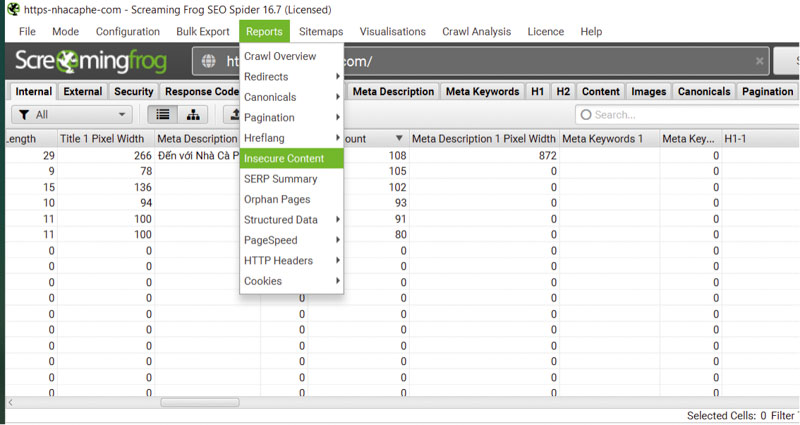The image size is (800, 425).
Task: Switch to tree view icon
Action: click(192, 115)
